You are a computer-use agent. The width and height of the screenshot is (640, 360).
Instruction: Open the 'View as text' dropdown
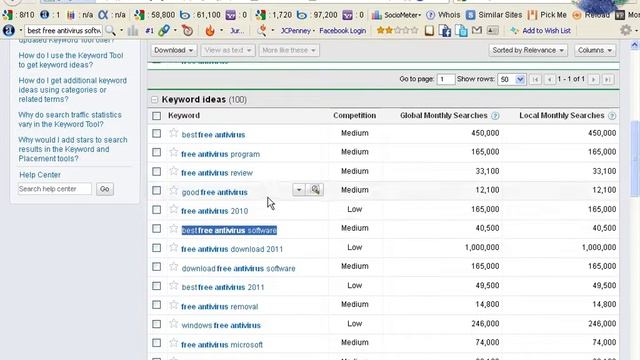tap(228, 50)
